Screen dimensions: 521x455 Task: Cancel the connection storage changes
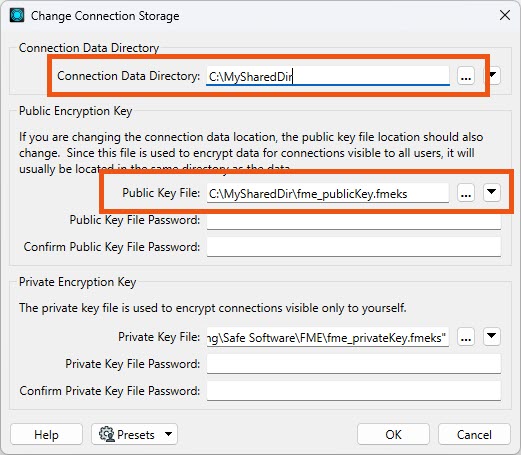[474, 434]
